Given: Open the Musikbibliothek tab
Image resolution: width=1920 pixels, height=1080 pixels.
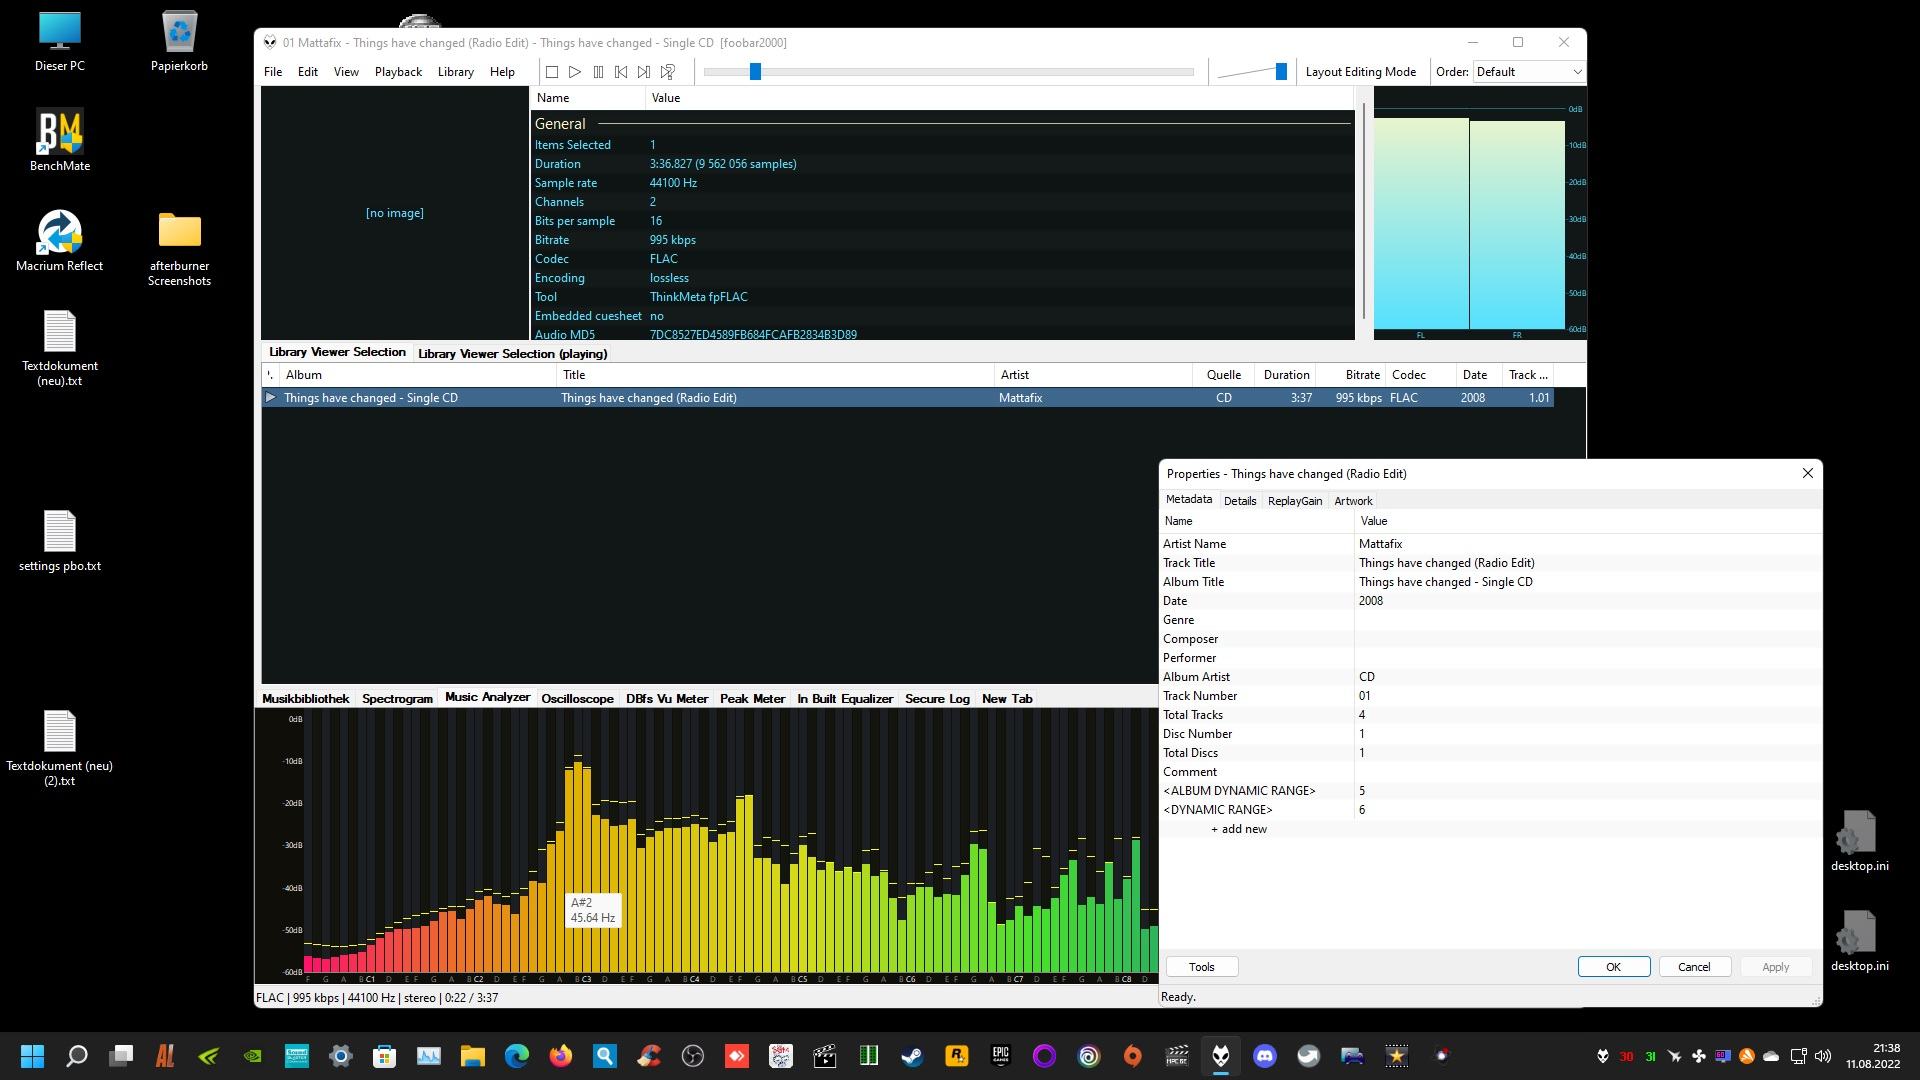Looking at the screenshot, I should point(305,699).
